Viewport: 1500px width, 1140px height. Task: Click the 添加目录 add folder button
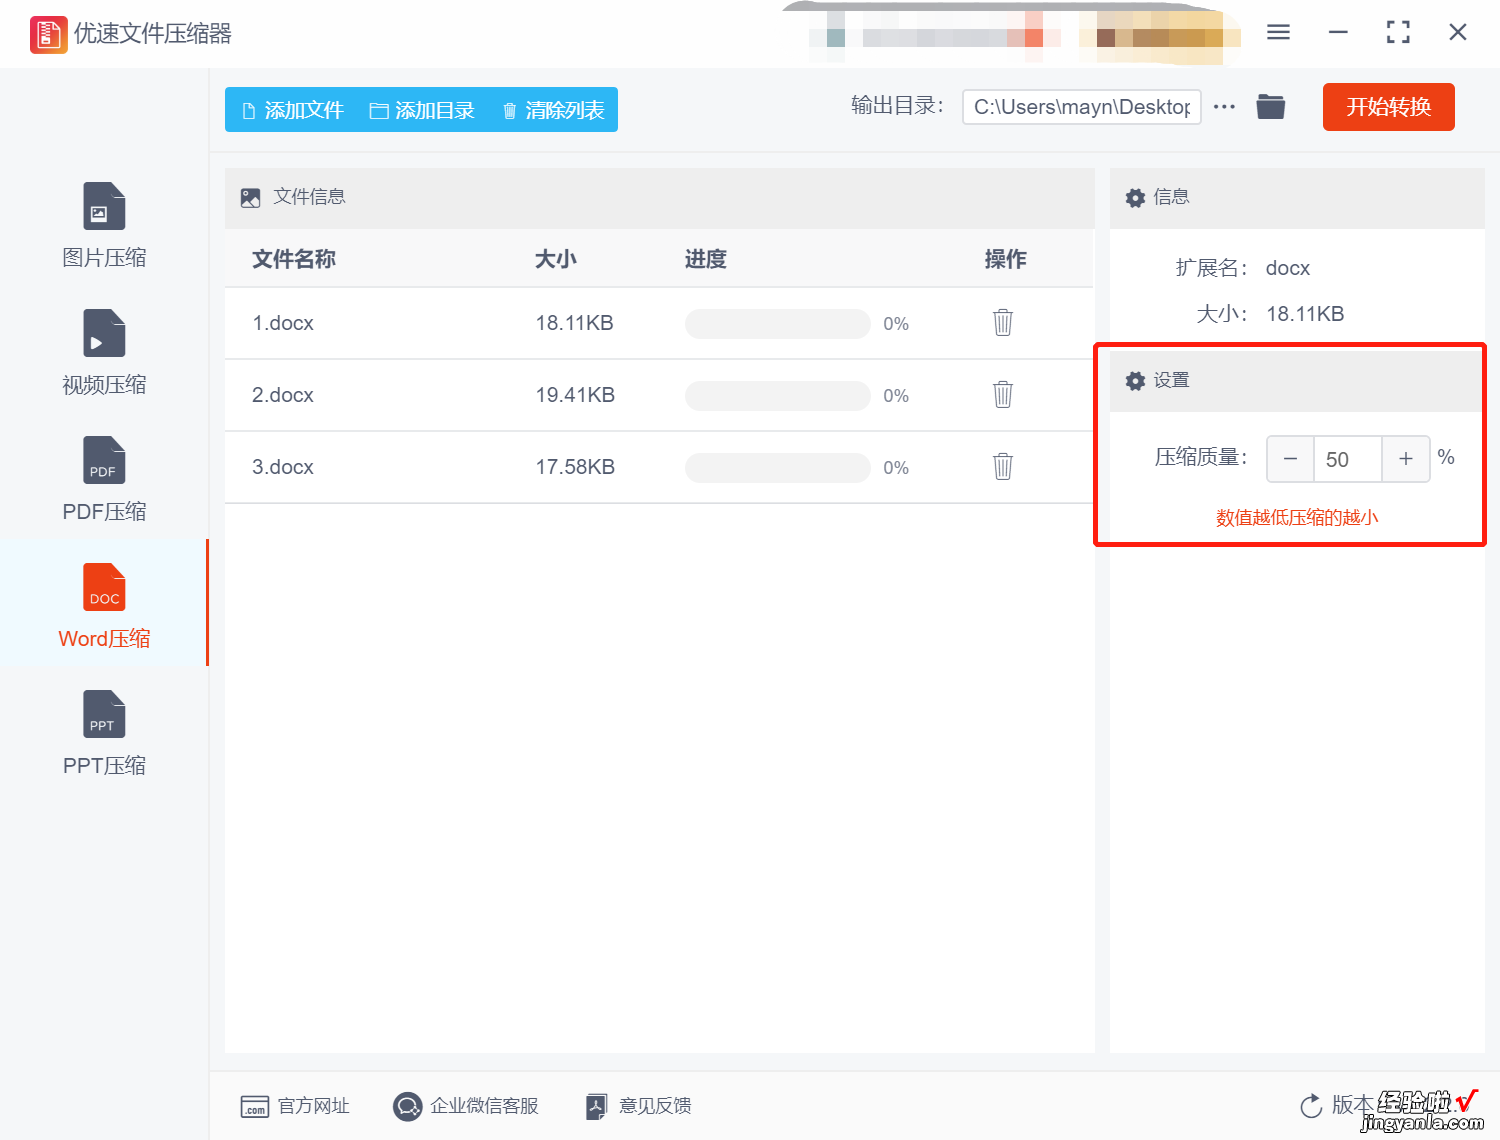(x=422, y=110)
